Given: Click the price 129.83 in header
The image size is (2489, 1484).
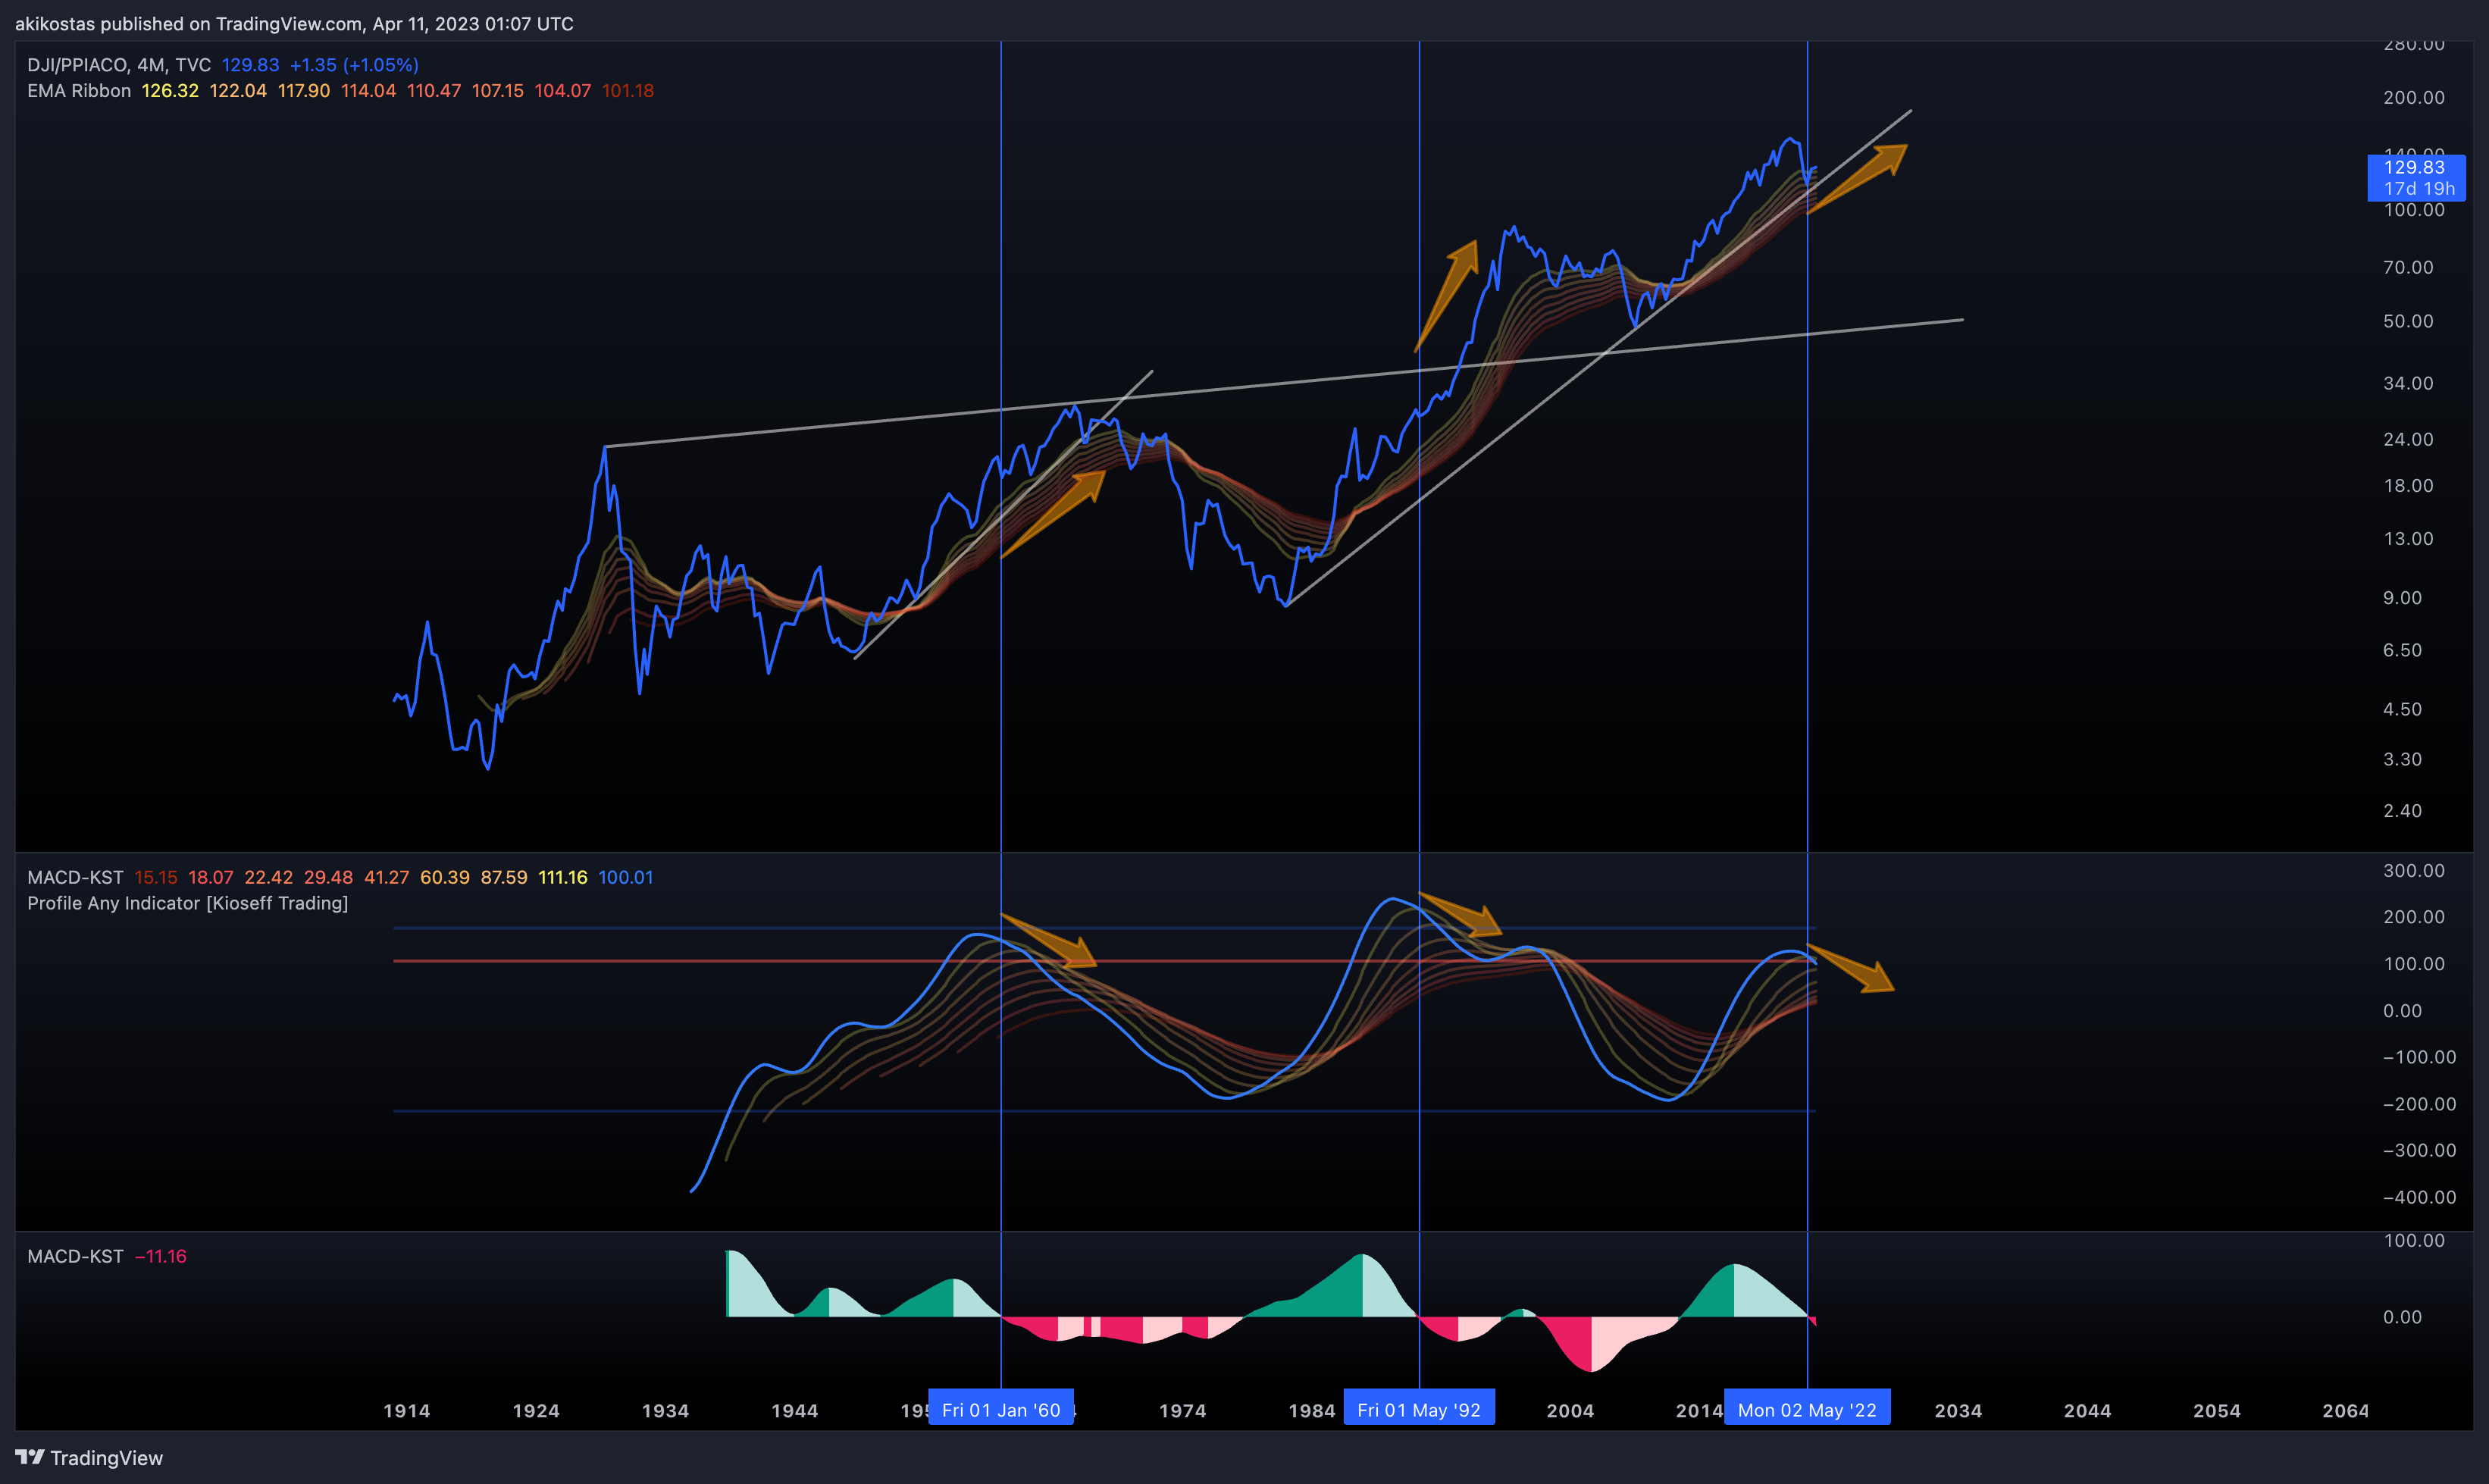Looking at the screenshot, I should 250,65.
